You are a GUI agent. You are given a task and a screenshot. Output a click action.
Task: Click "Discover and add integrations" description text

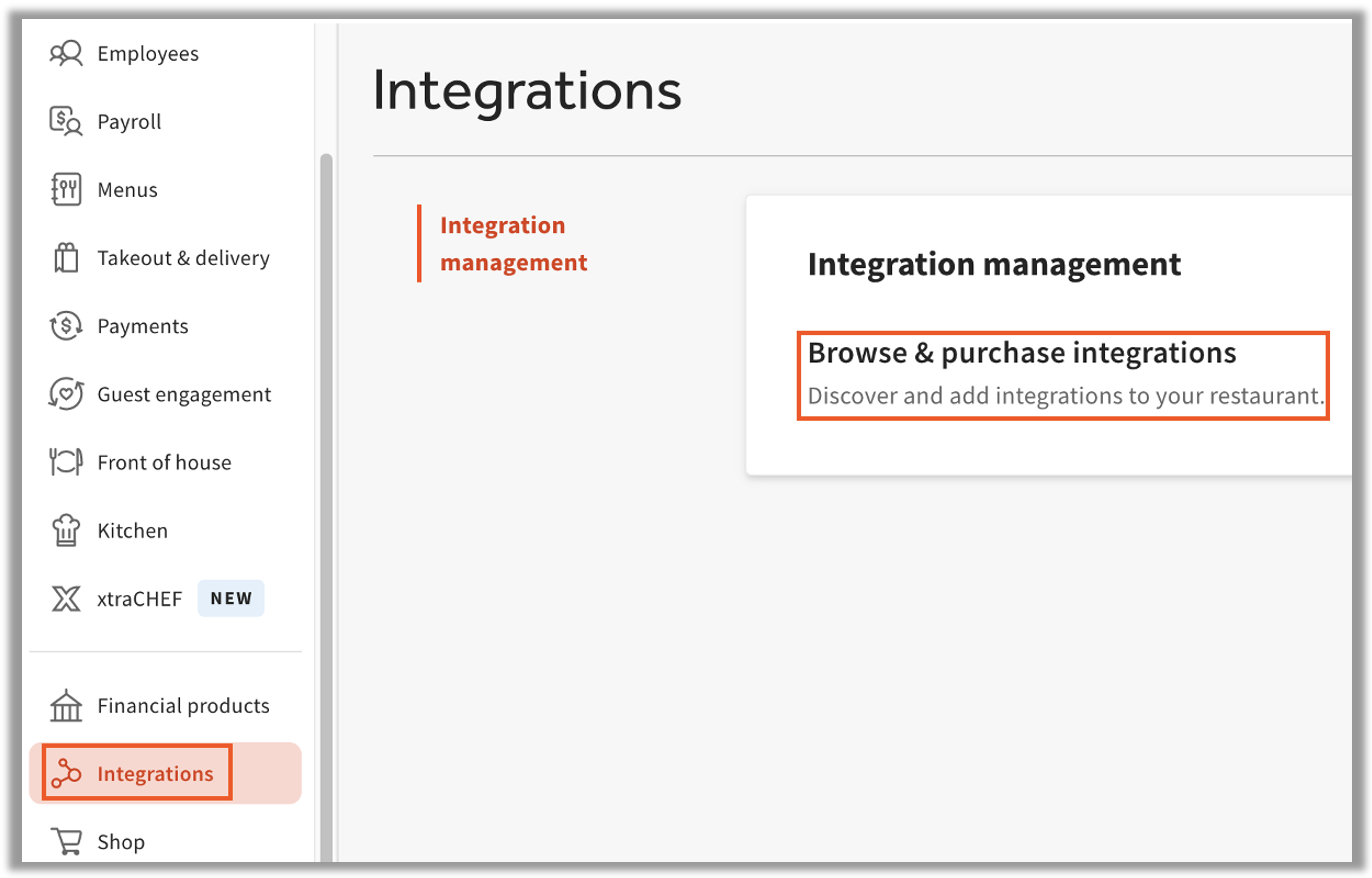point(1065,397)
